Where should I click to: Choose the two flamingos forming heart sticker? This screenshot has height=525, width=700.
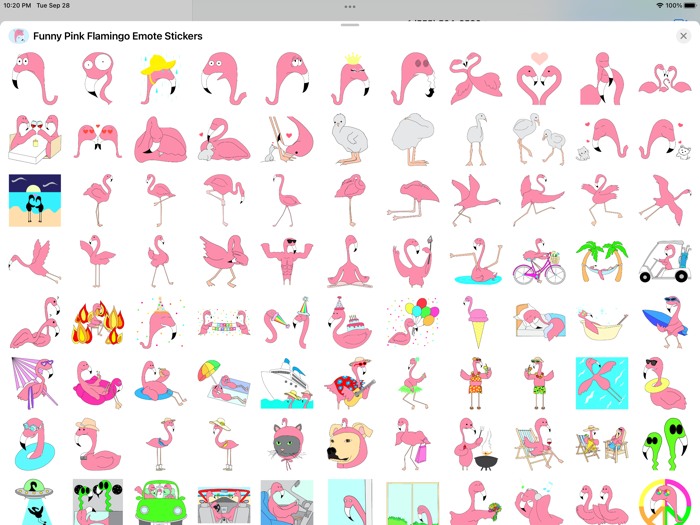[x=539, y=79]
